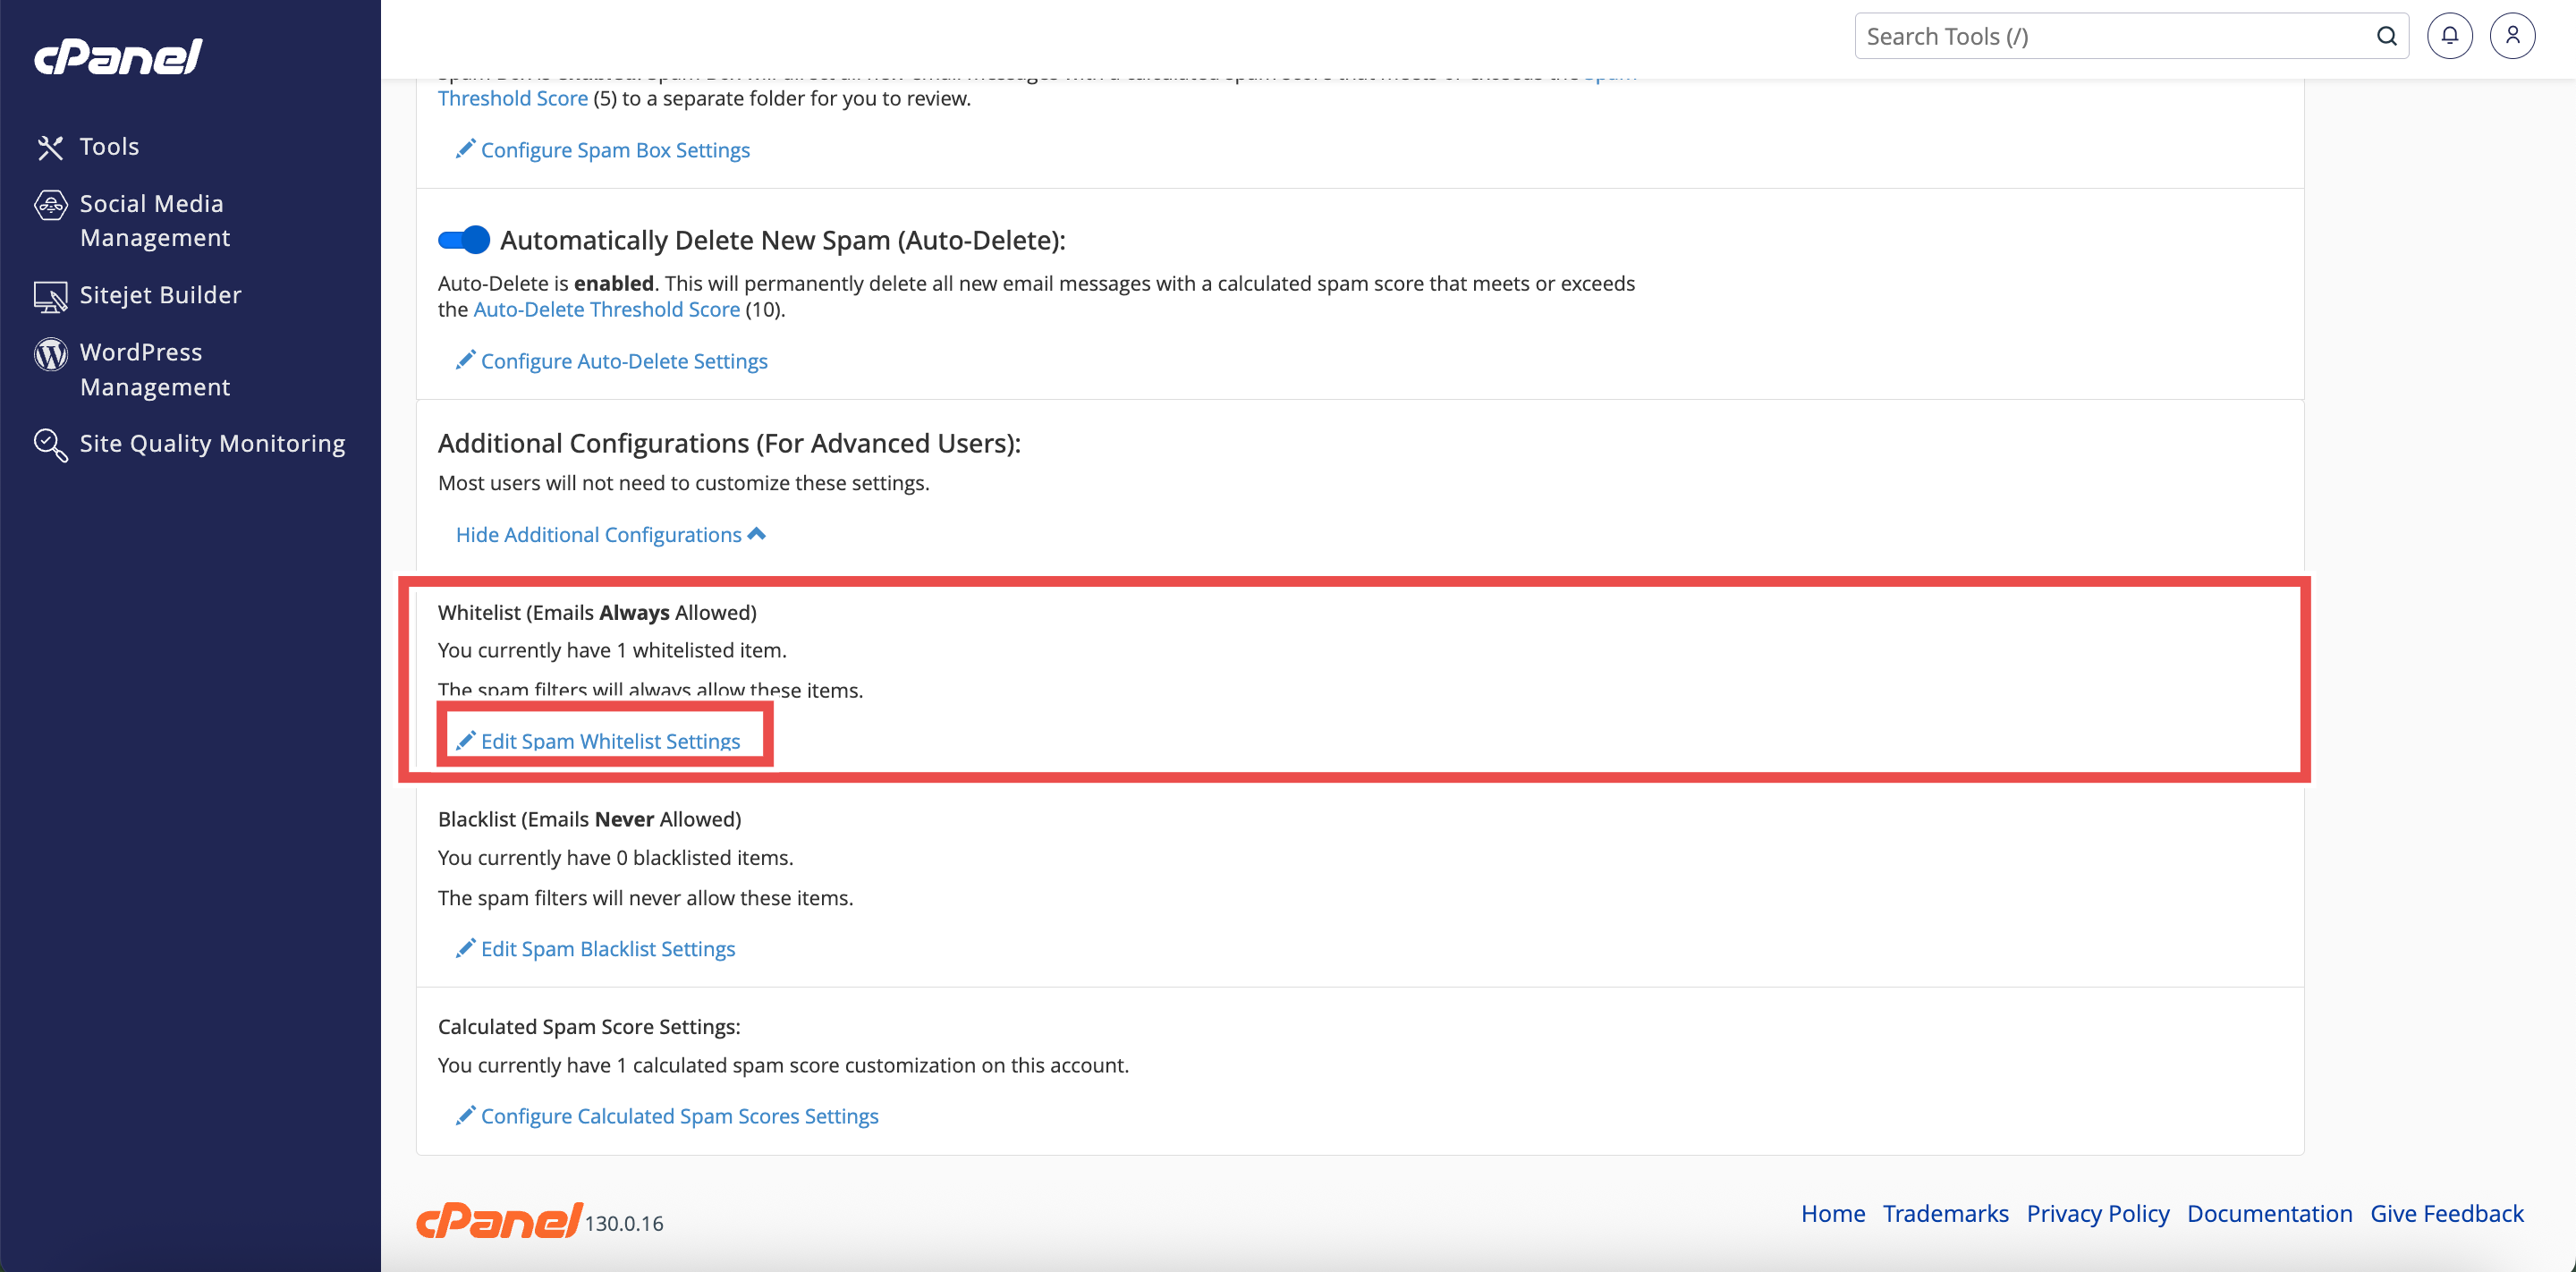Click the Tools wrench icon
The height and width of the screenshot is (1272, 2576).
[50, 147]
